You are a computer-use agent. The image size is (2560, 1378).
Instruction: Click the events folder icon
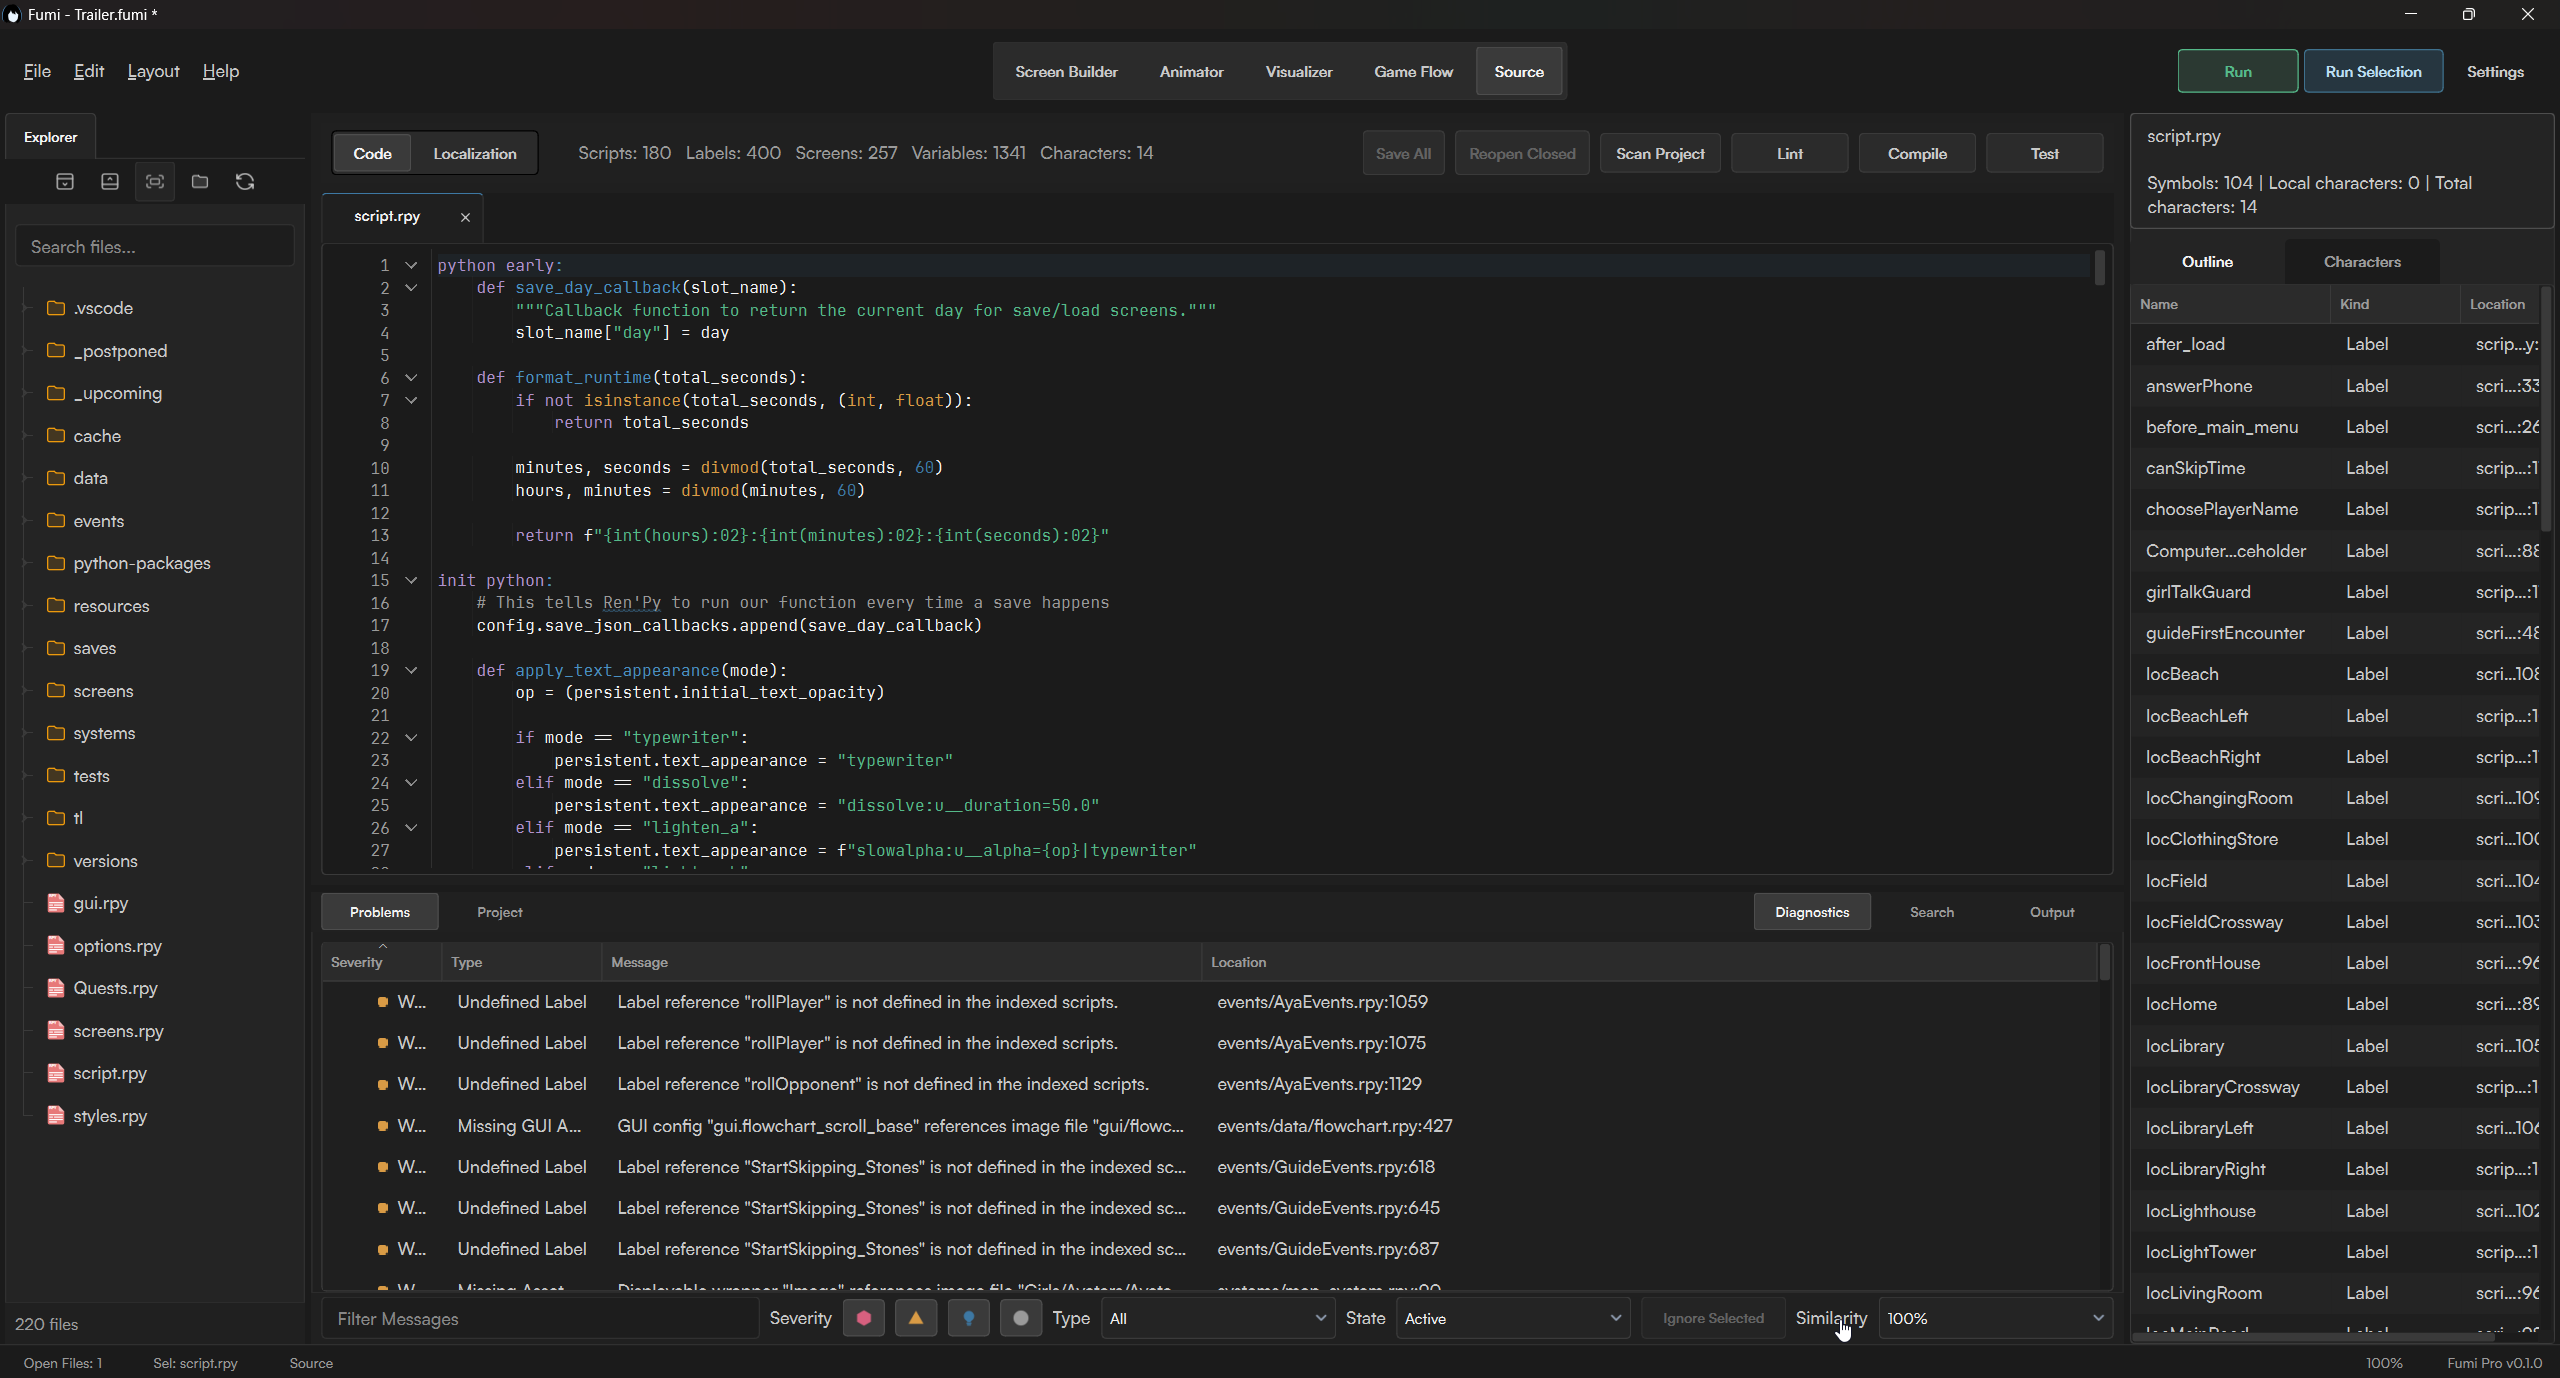(x=56, y=520)
